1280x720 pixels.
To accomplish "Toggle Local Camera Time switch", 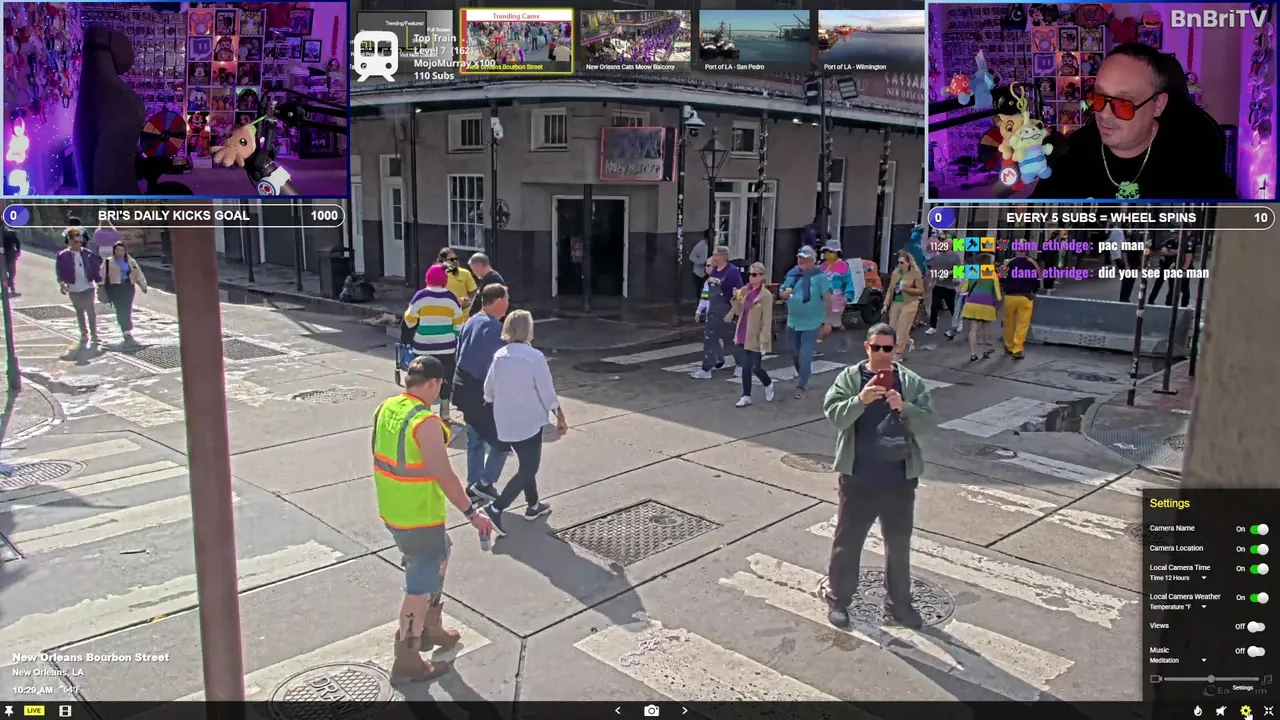I will click(1259, 569).
